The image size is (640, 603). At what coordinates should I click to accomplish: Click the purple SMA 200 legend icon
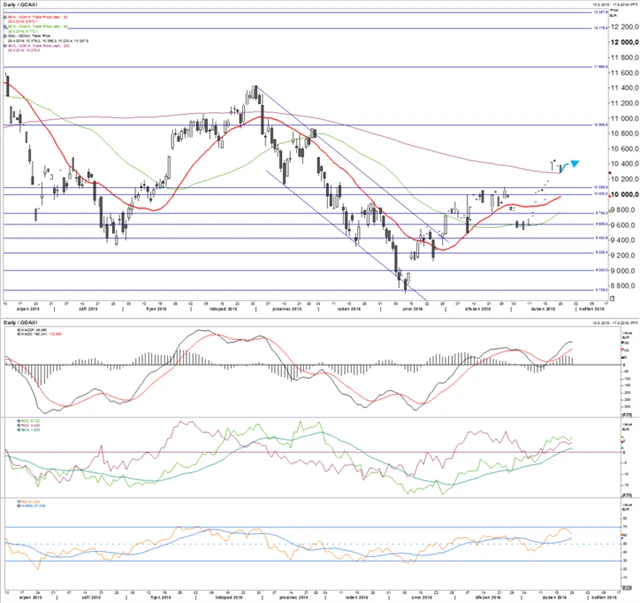click(5, 46)
